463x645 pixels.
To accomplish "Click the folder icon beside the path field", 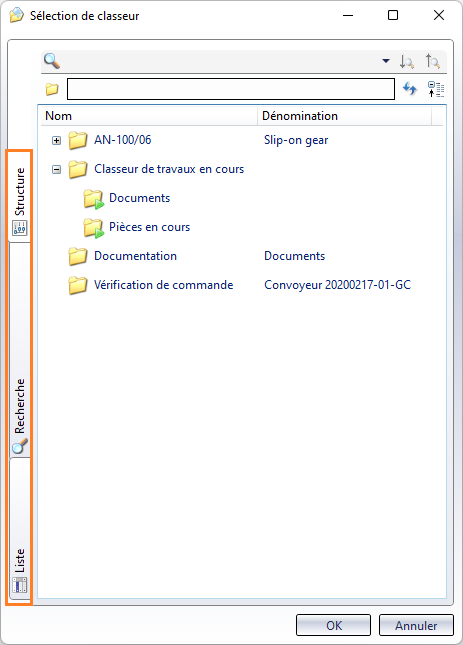I will coord(52,89).
